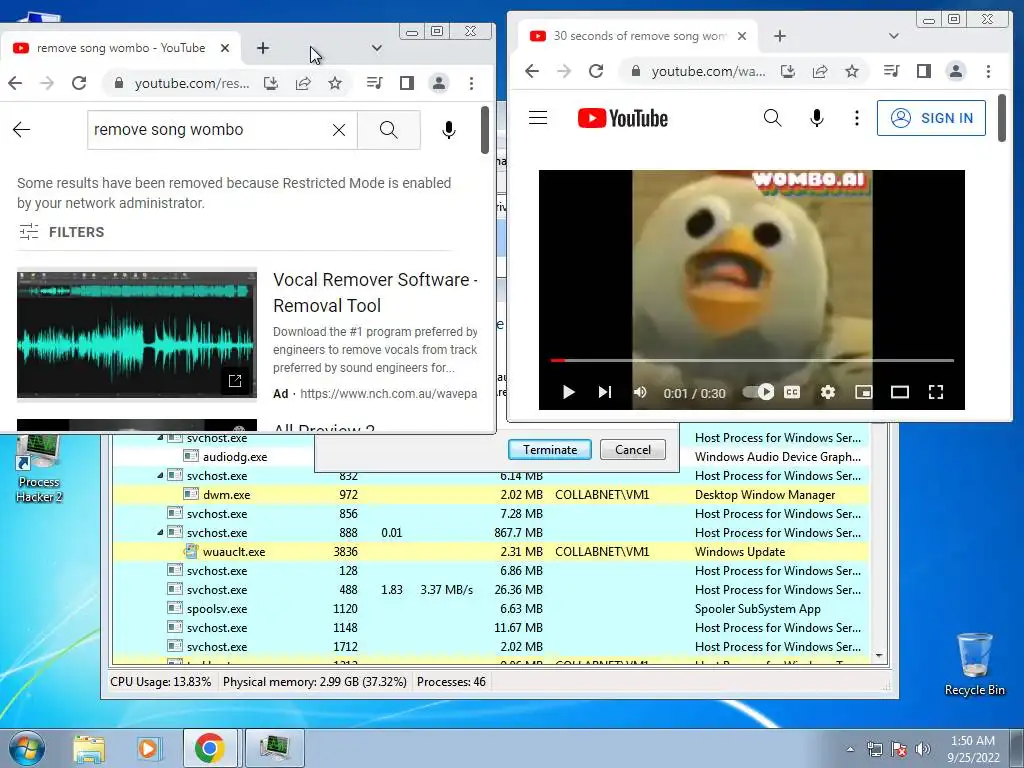The width and height of the screenshot is (1024, 768).
Task: Select the 'remove song wombo - YouTube' tab
Action: [x=120, y=48]
